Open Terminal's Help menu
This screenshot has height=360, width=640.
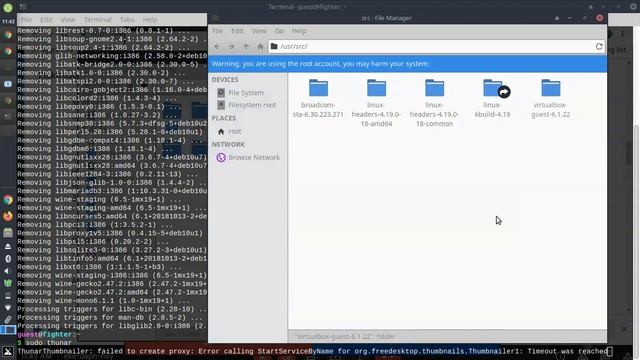[150, 20]
